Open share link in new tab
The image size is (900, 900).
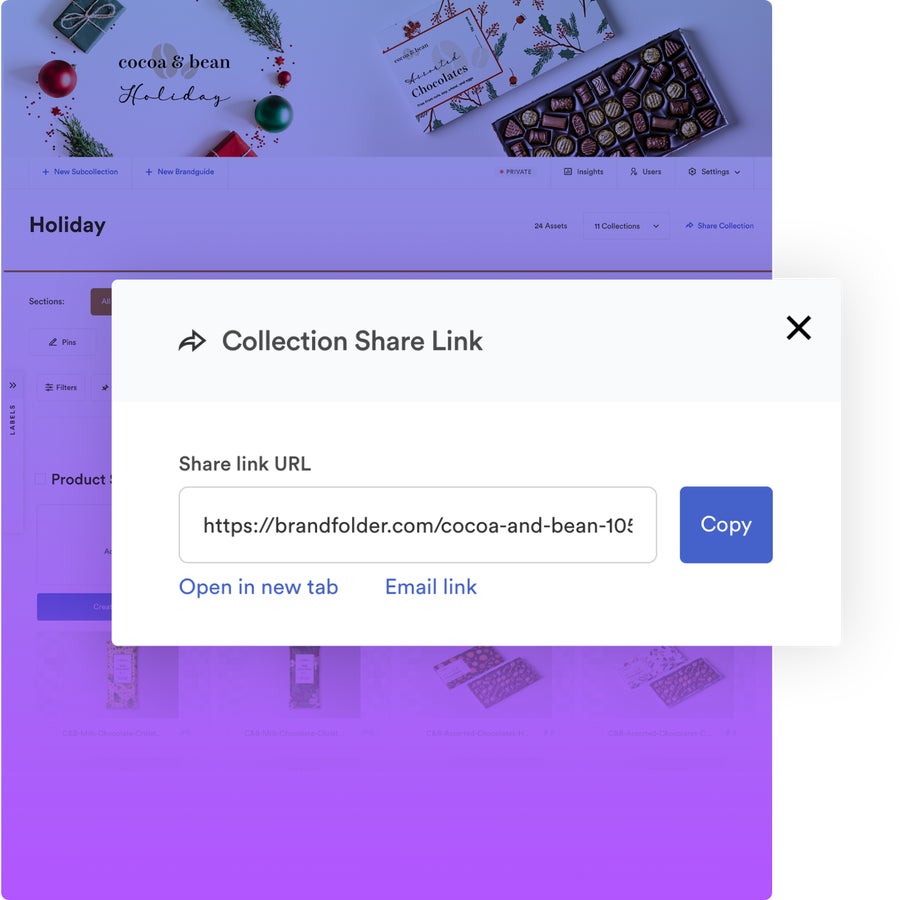pos(258,587)
